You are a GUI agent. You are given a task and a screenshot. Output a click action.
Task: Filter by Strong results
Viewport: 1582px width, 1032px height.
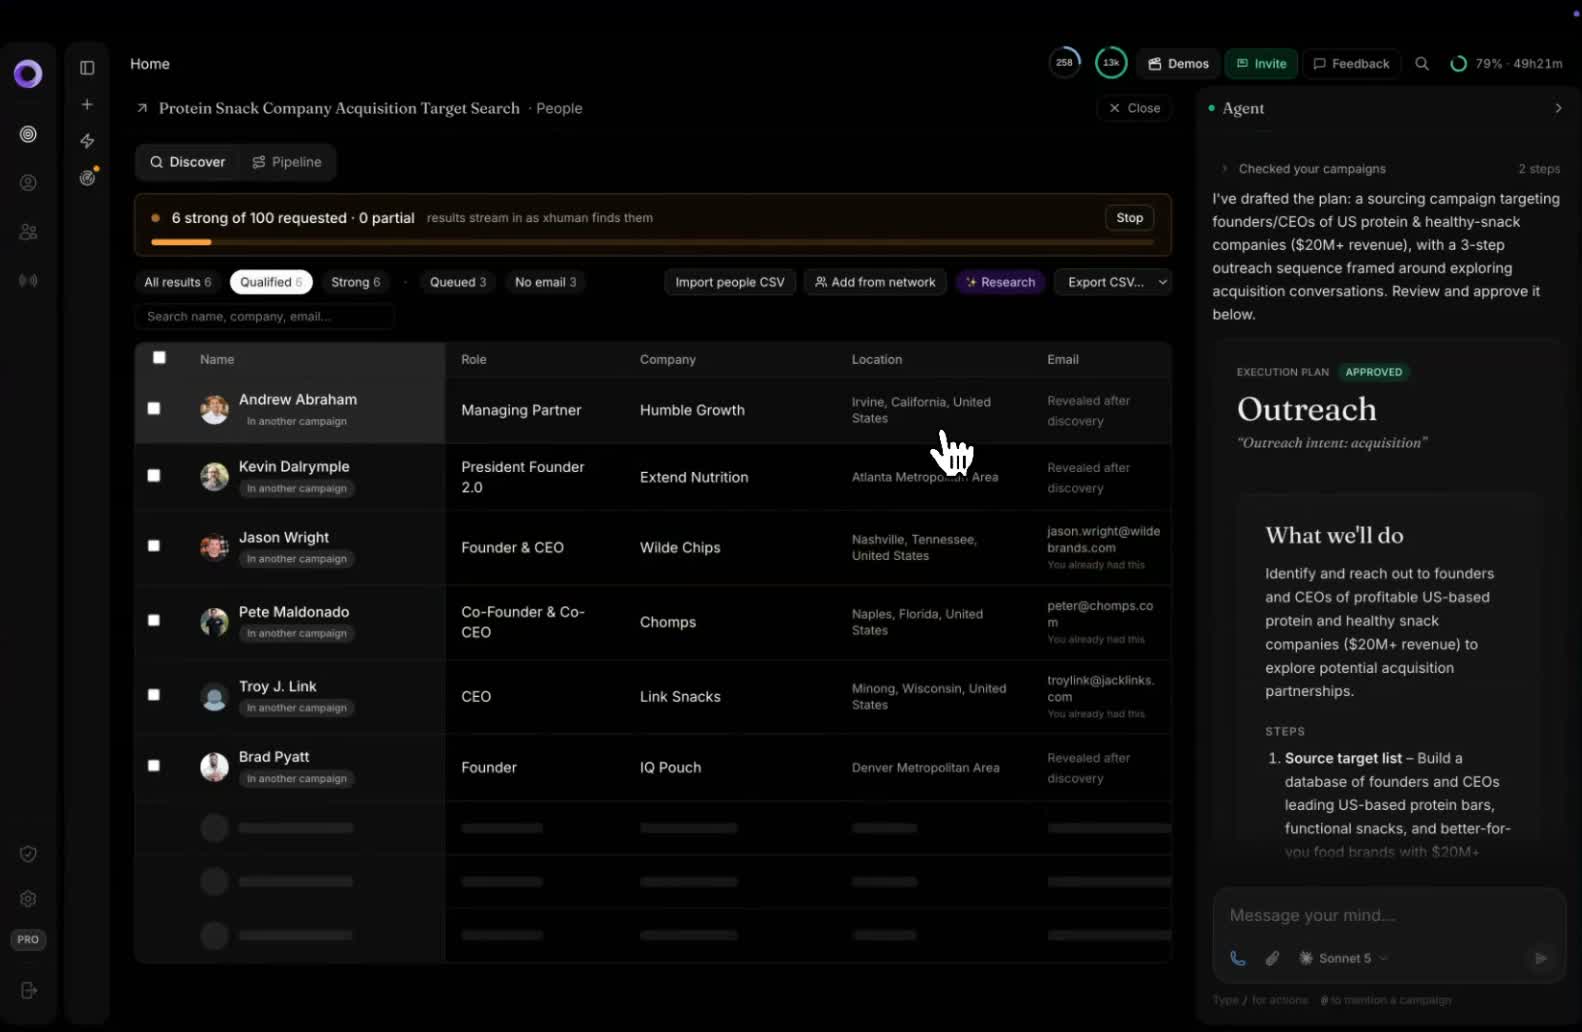[356, 282]
